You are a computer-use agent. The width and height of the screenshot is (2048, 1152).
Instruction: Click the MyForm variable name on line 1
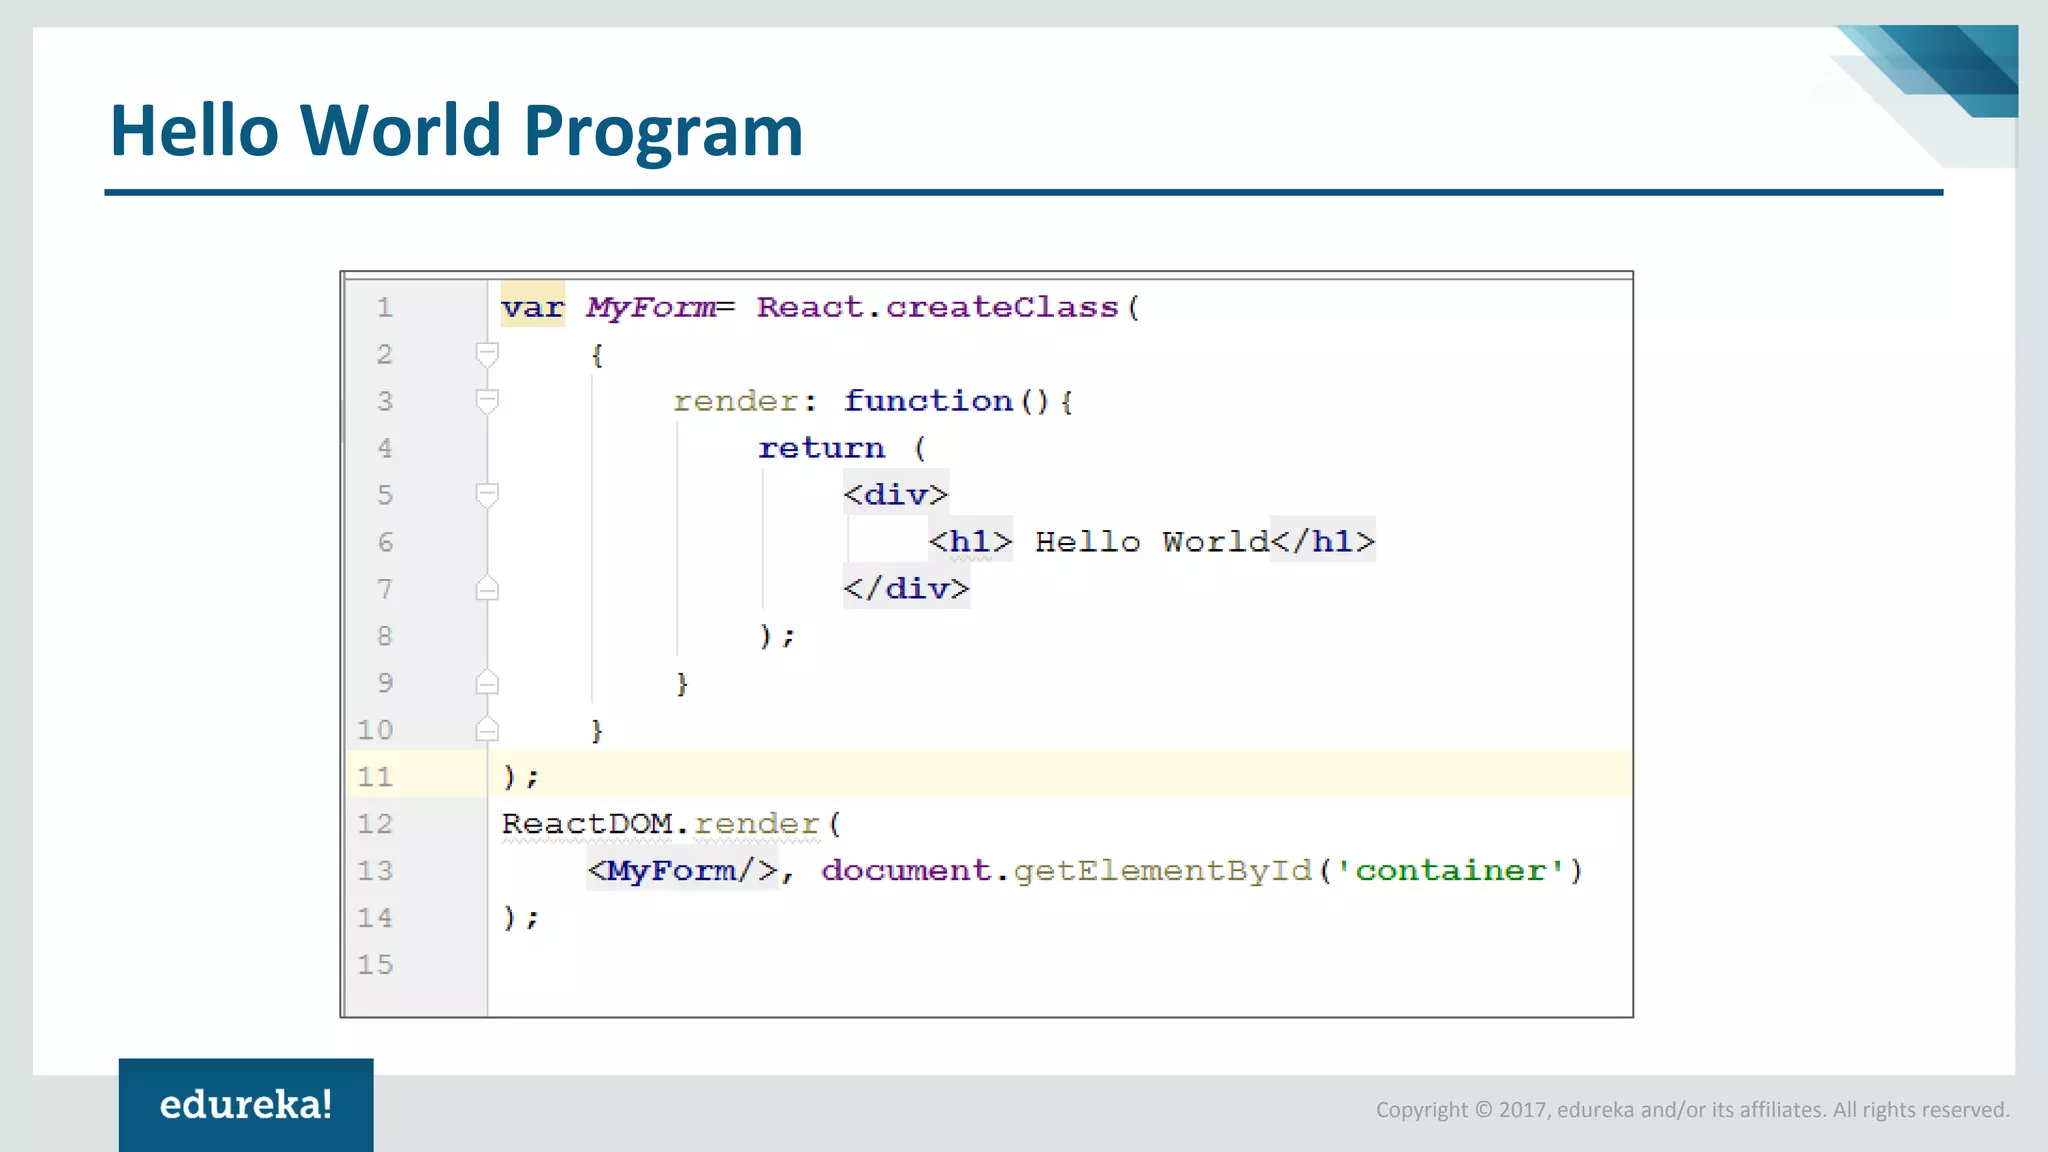click(x=651, y=307)
